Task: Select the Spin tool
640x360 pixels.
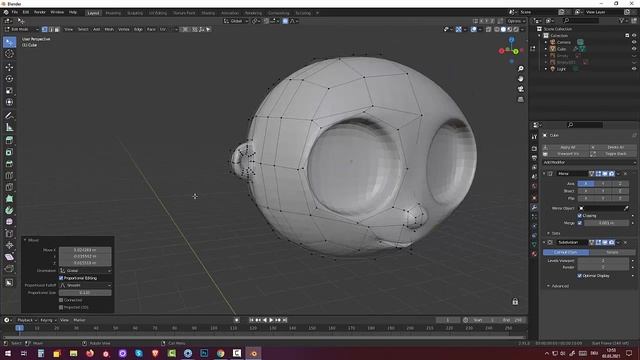Action: tap(9, 211)
